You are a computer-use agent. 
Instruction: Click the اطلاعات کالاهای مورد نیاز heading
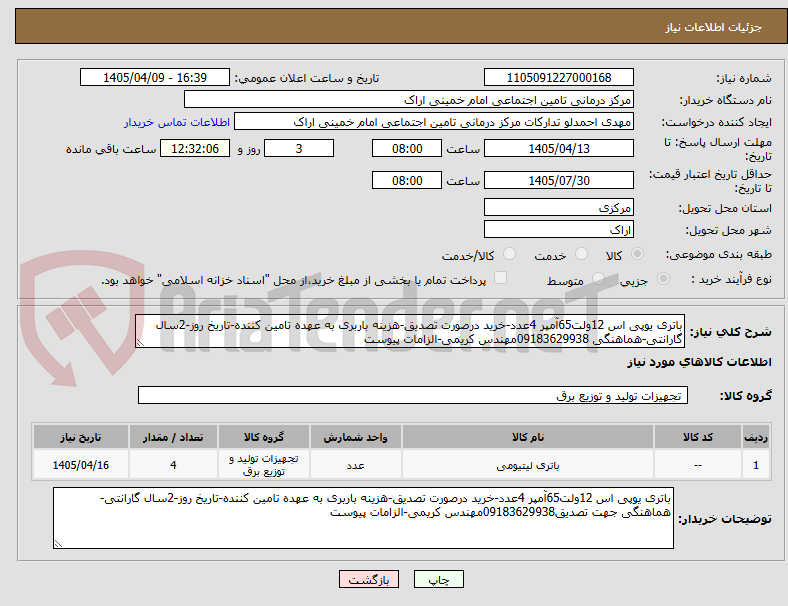click(699, 362)
